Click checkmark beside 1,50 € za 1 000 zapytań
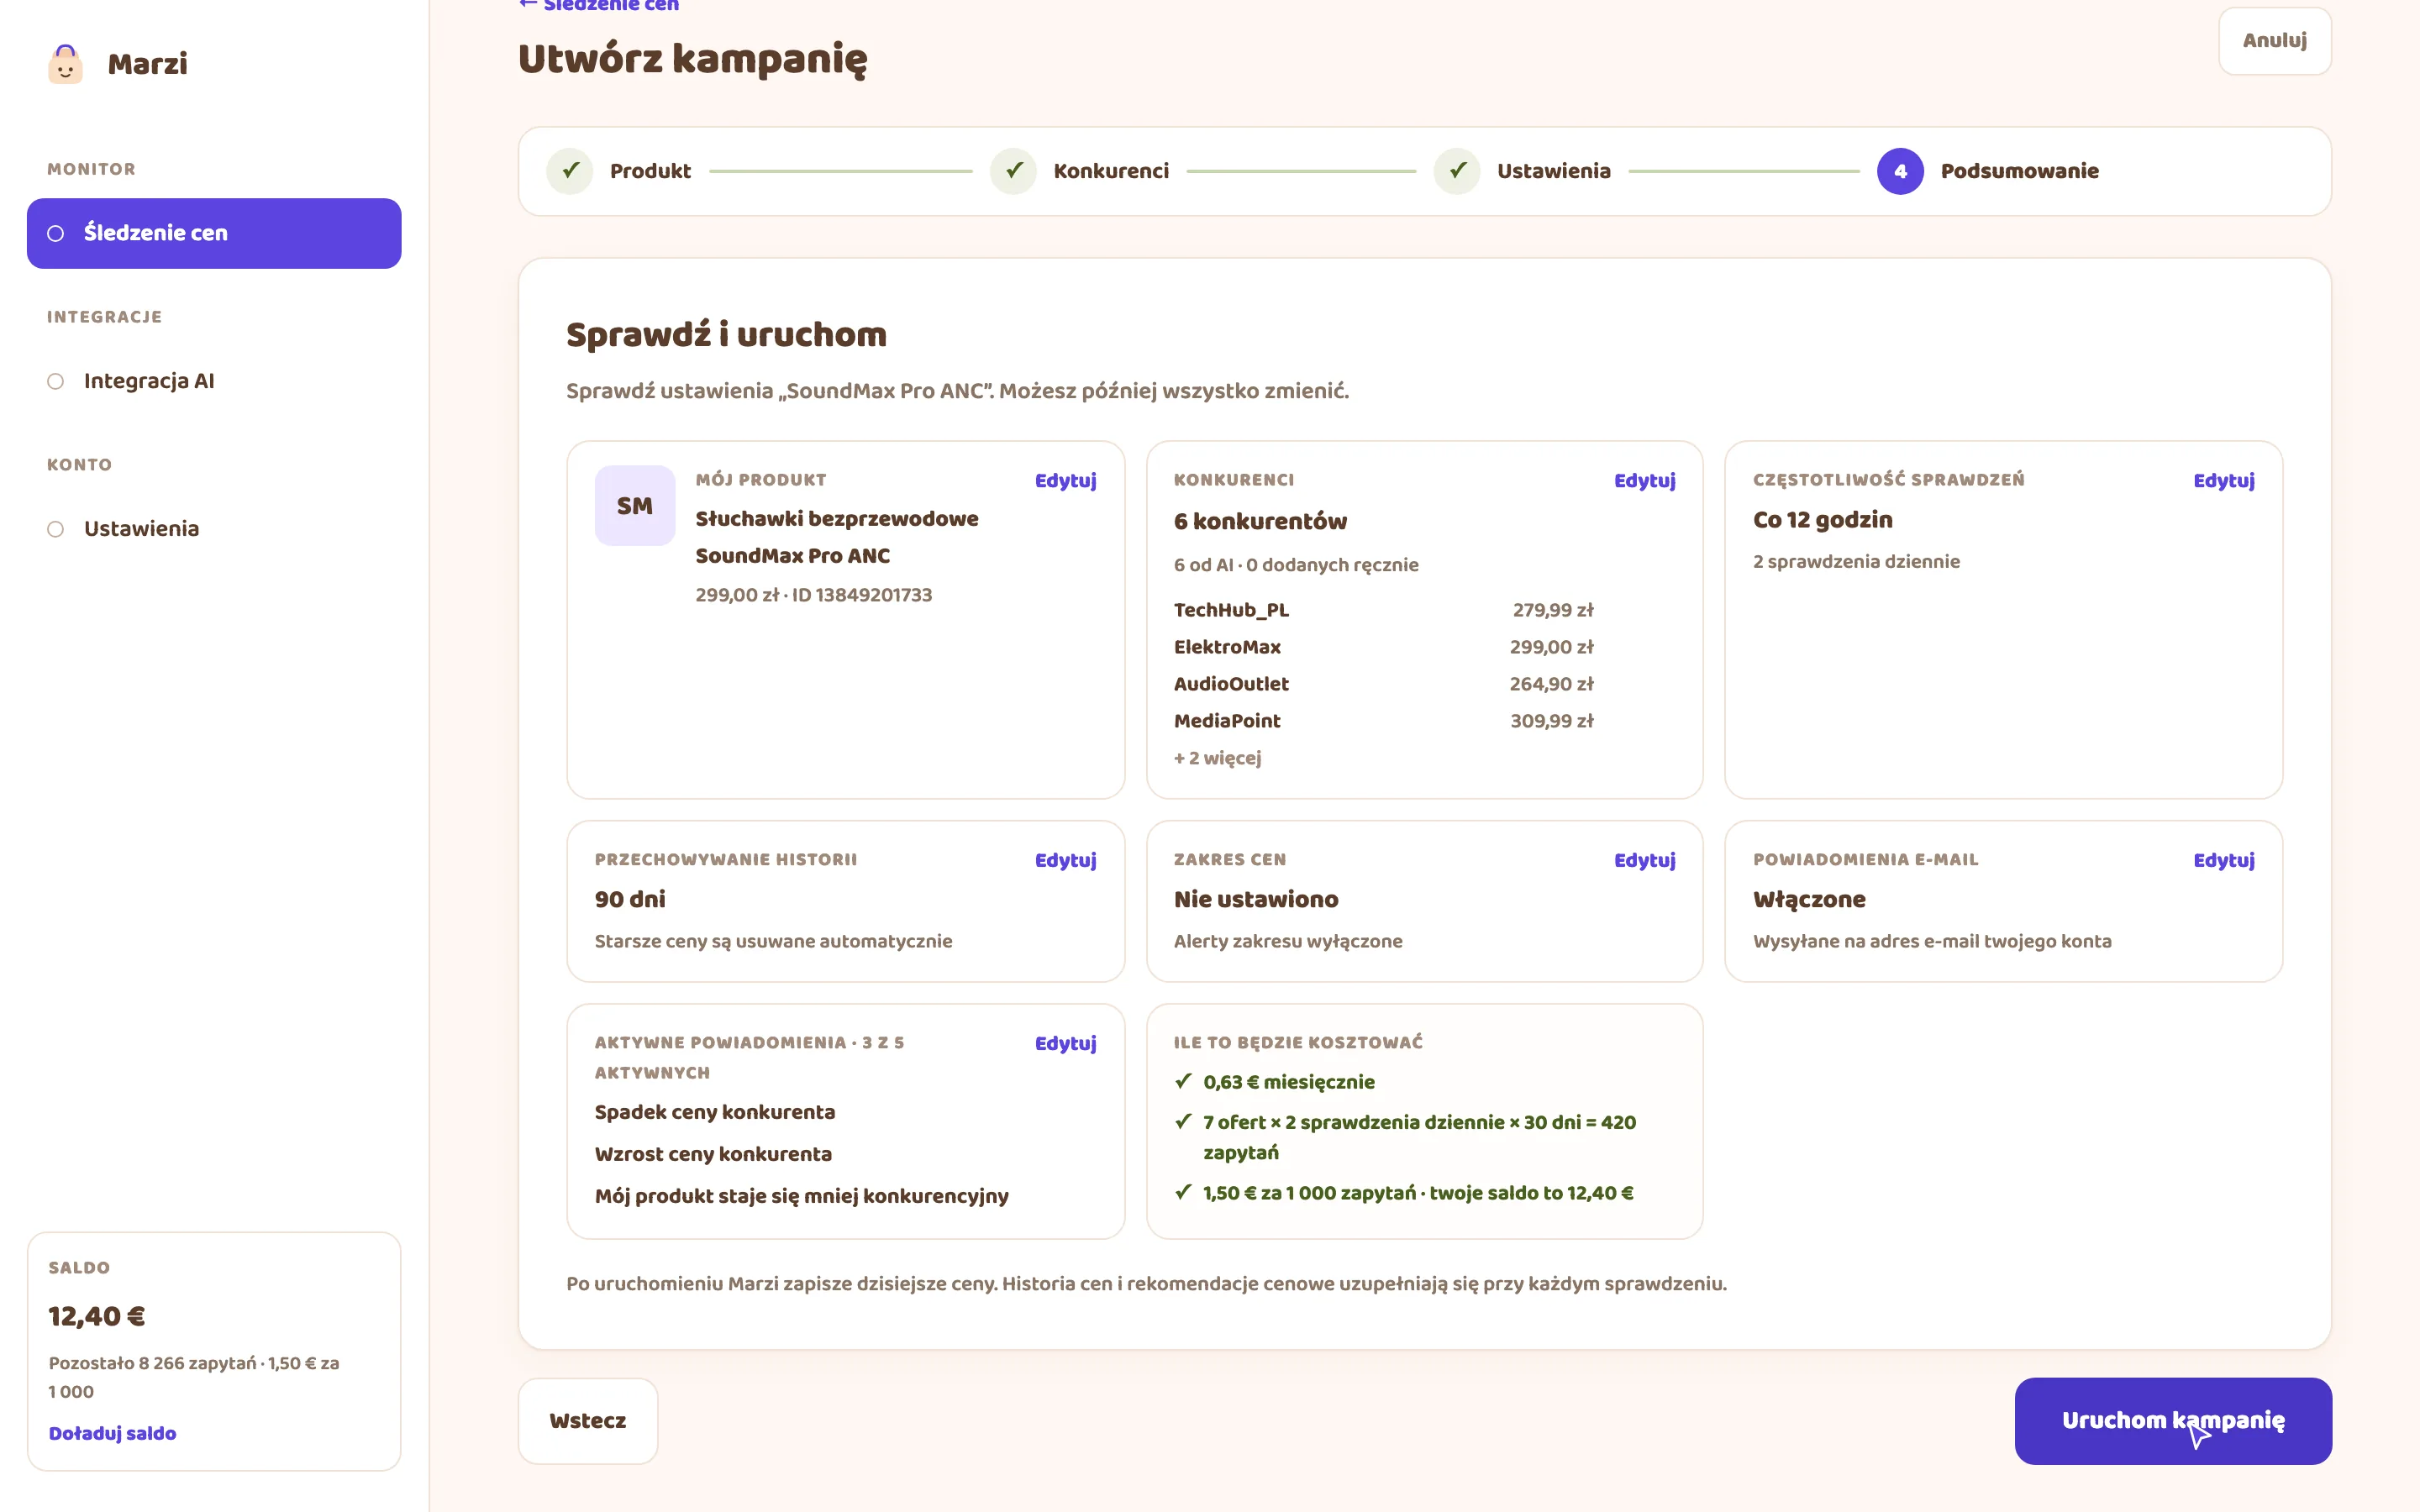Image resolution: width=2420 pixels, height=1512 pixels. 1183,1192
